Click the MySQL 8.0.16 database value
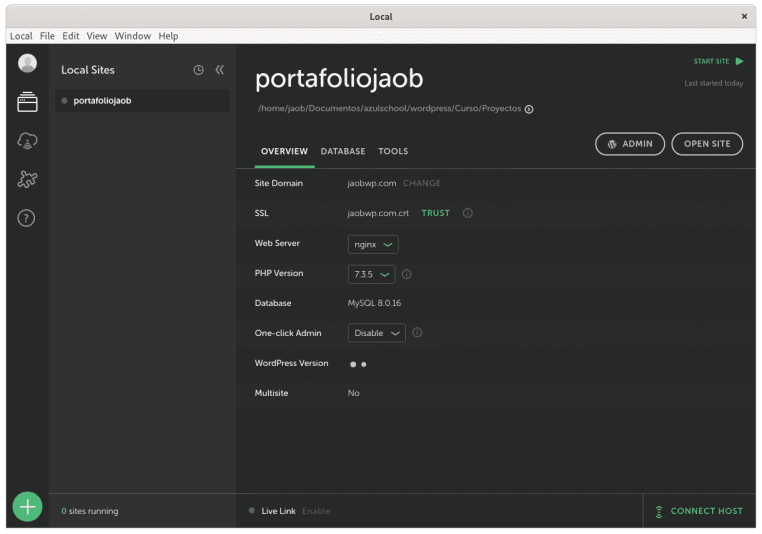762x534 pixels. pyautogui.click(x=374, y=303)
